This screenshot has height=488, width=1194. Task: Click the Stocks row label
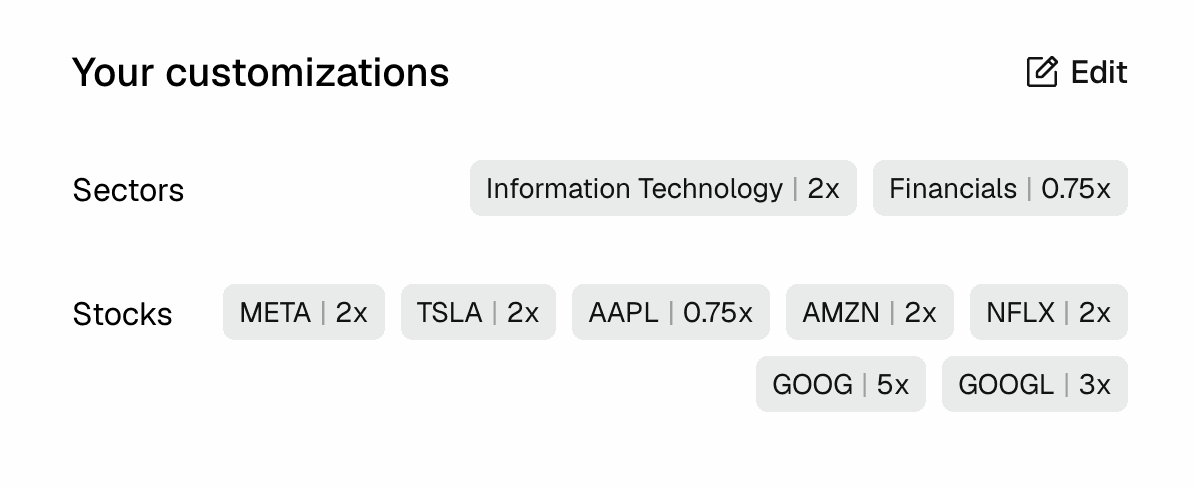pos(122,314)
